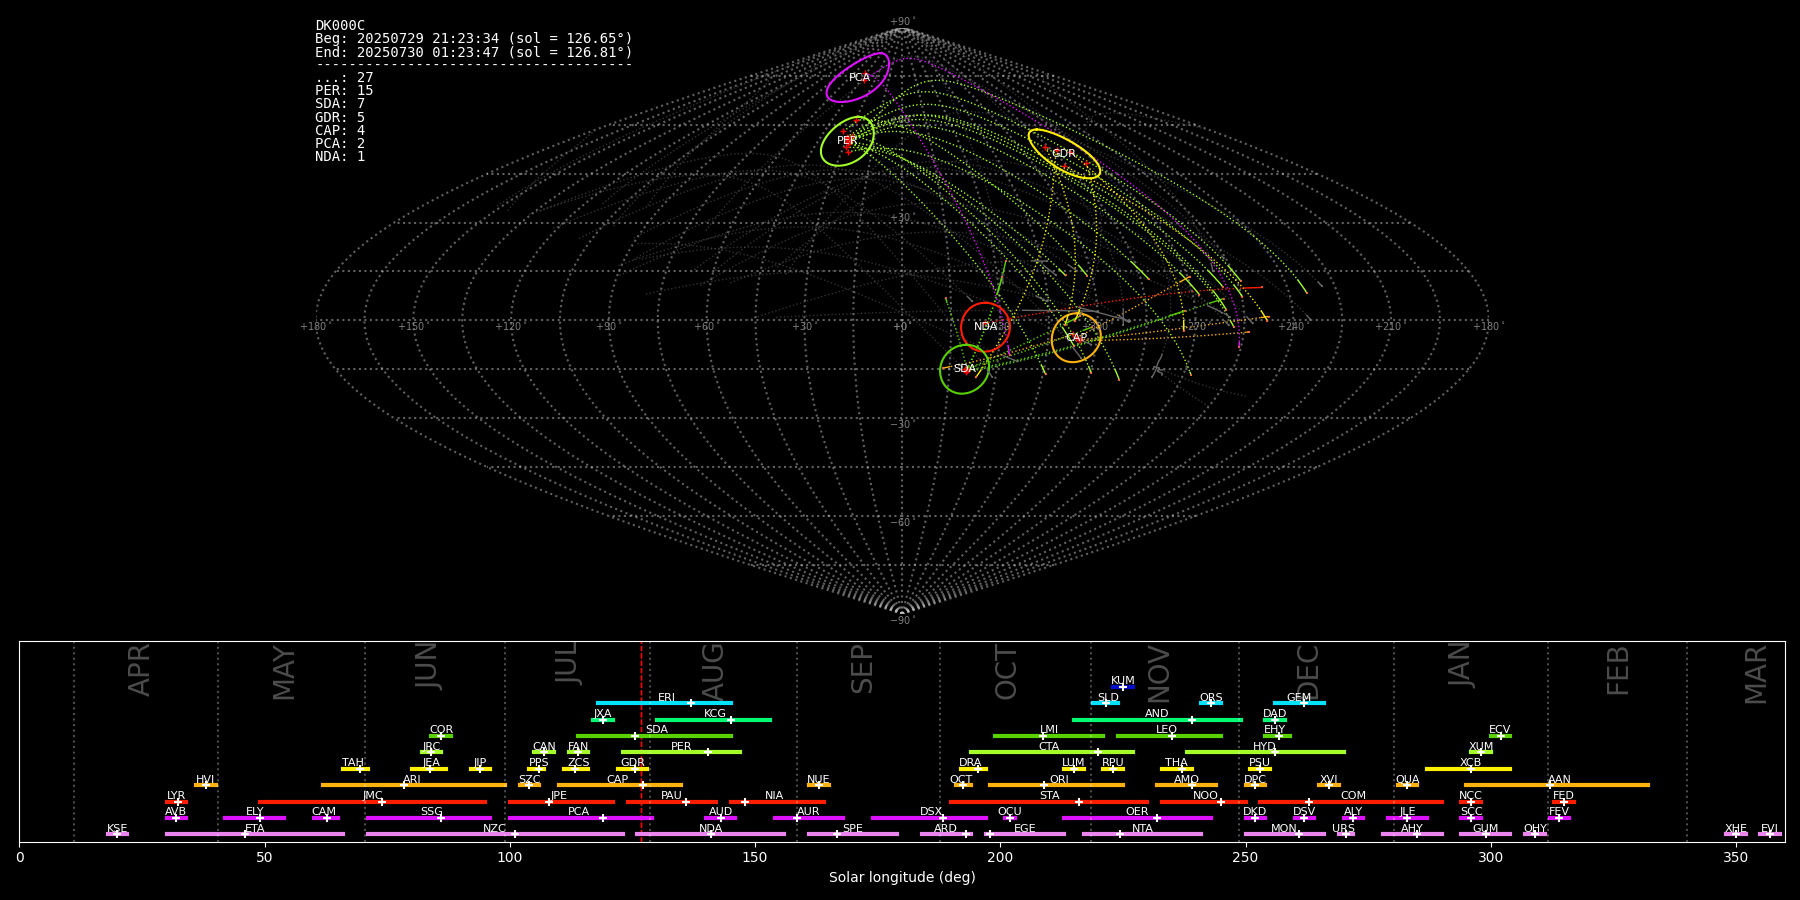1800x900 pixels.
Task: Click the COM shower label in timeline
Action: [1354, 796]
